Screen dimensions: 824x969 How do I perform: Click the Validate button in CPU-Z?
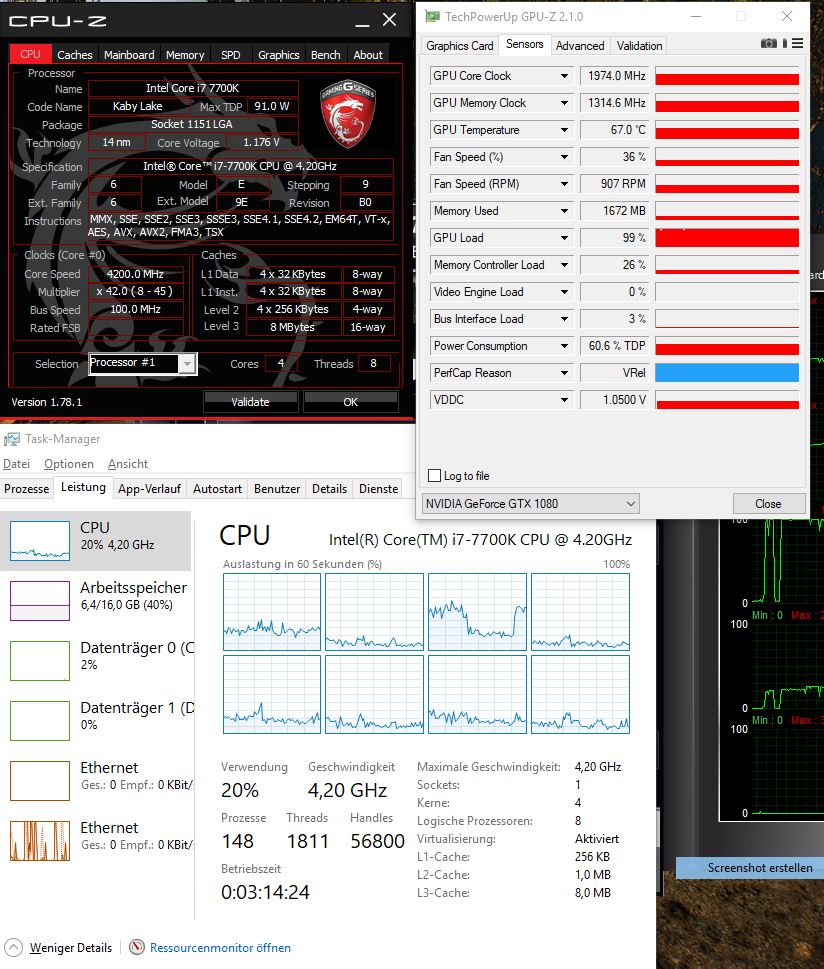250,402
